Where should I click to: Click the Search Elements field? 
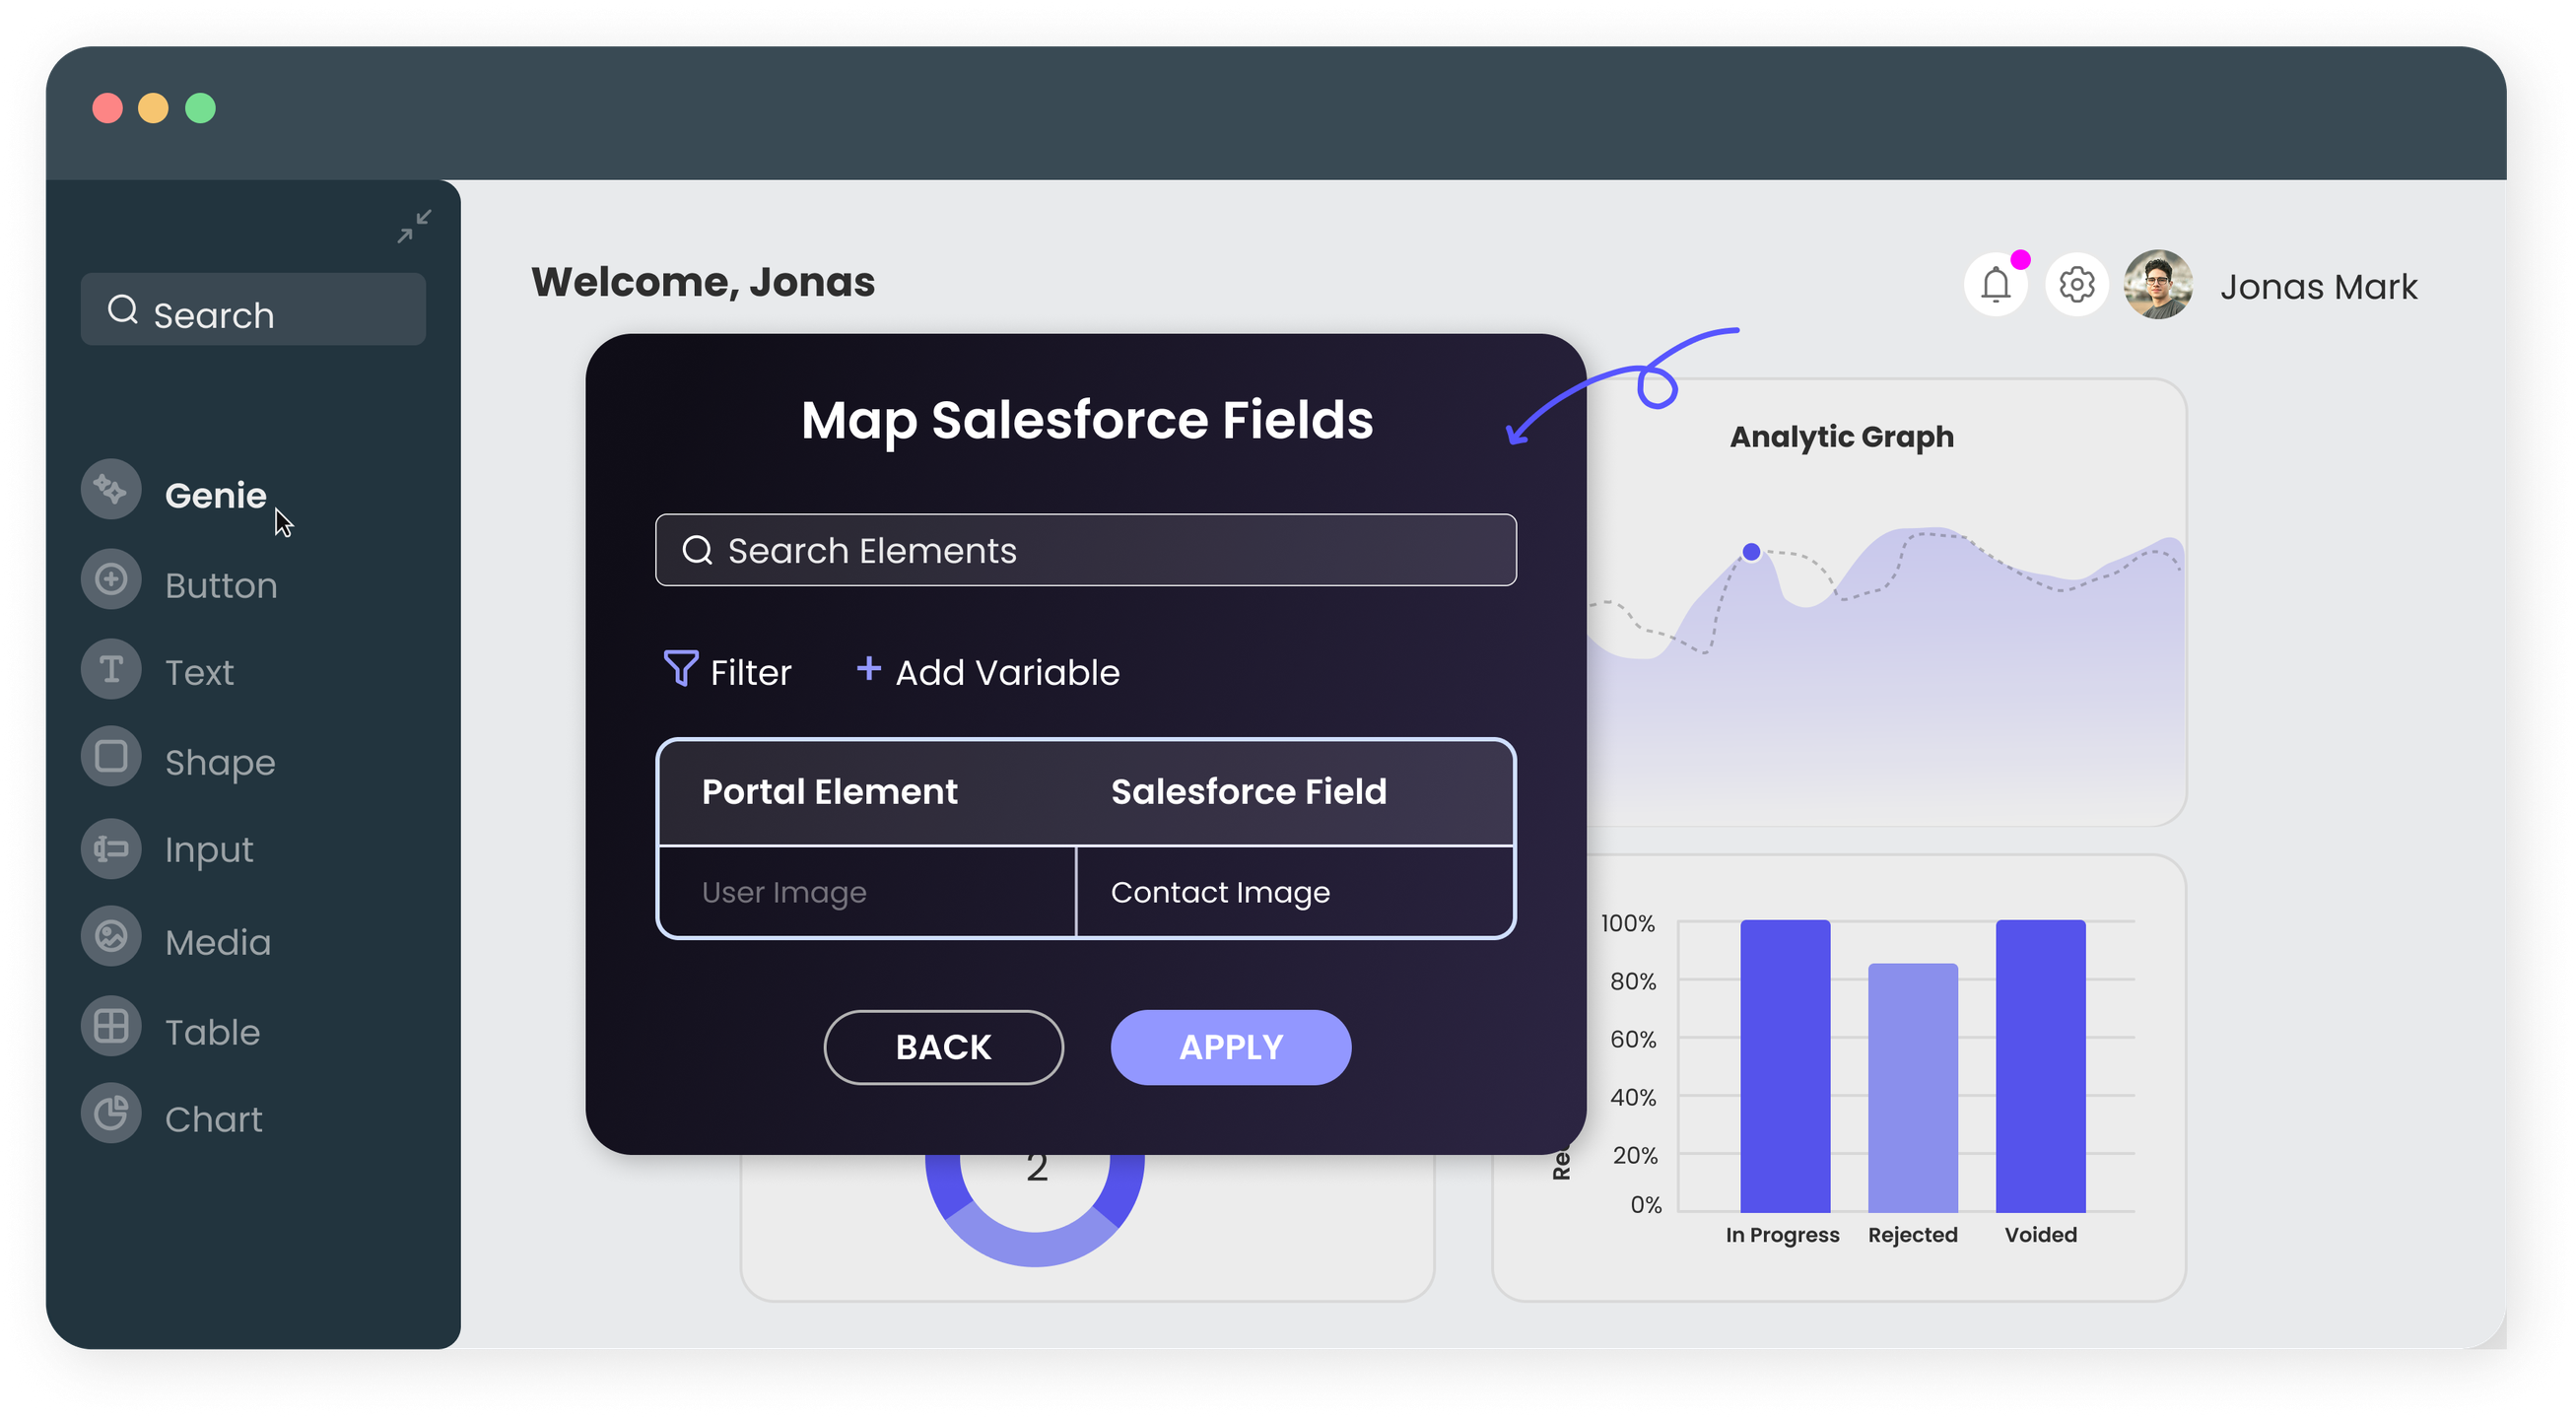click(1085, 550)
